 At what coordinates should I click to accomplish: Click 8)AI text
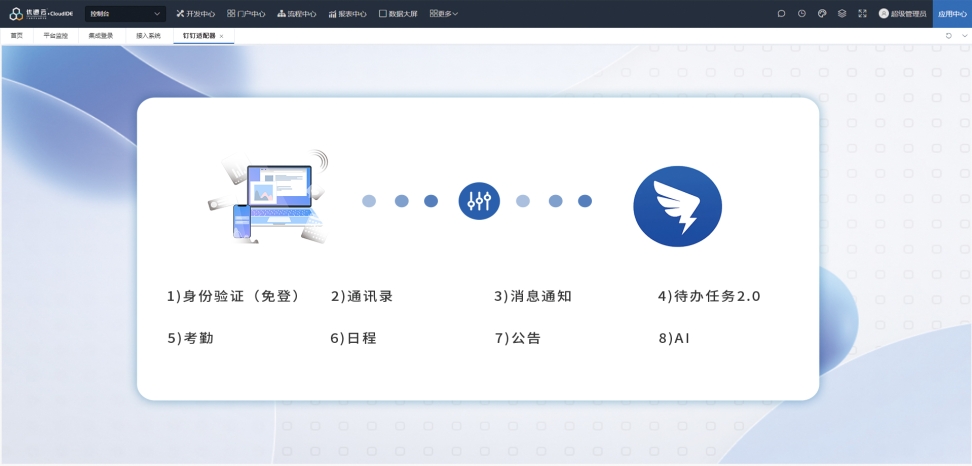pos(674,338)
